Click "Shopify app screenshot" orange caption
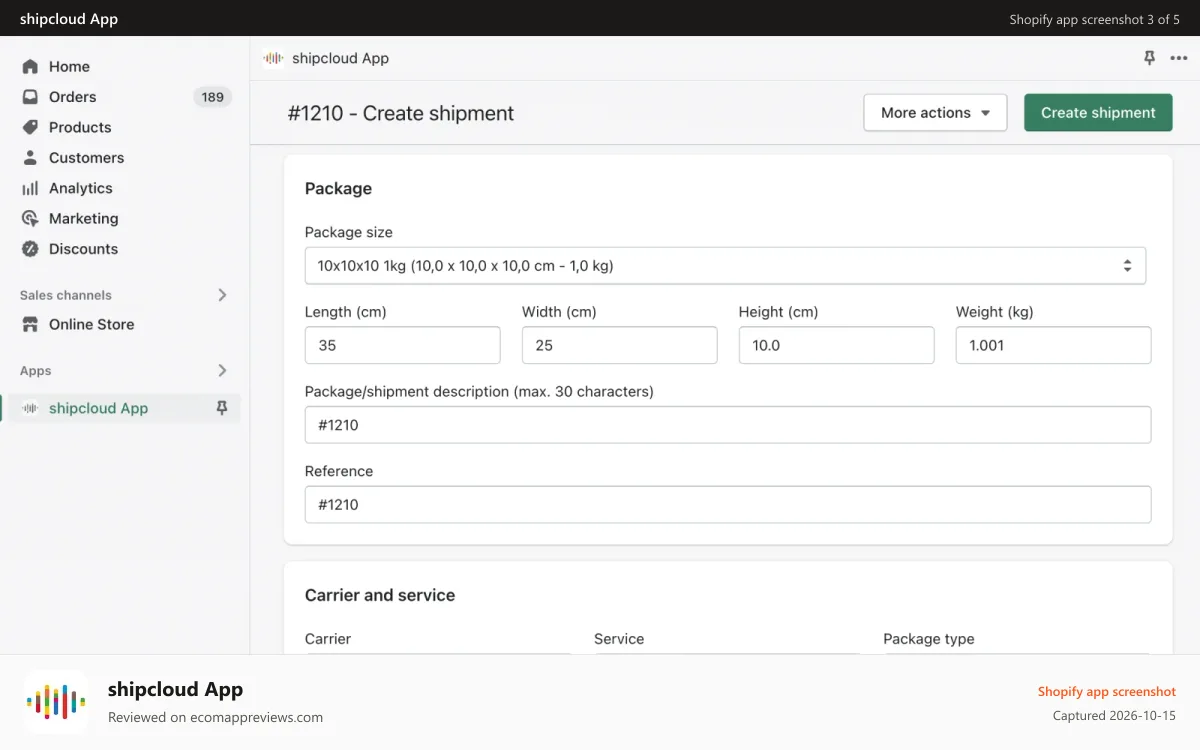 point(1107,691)
